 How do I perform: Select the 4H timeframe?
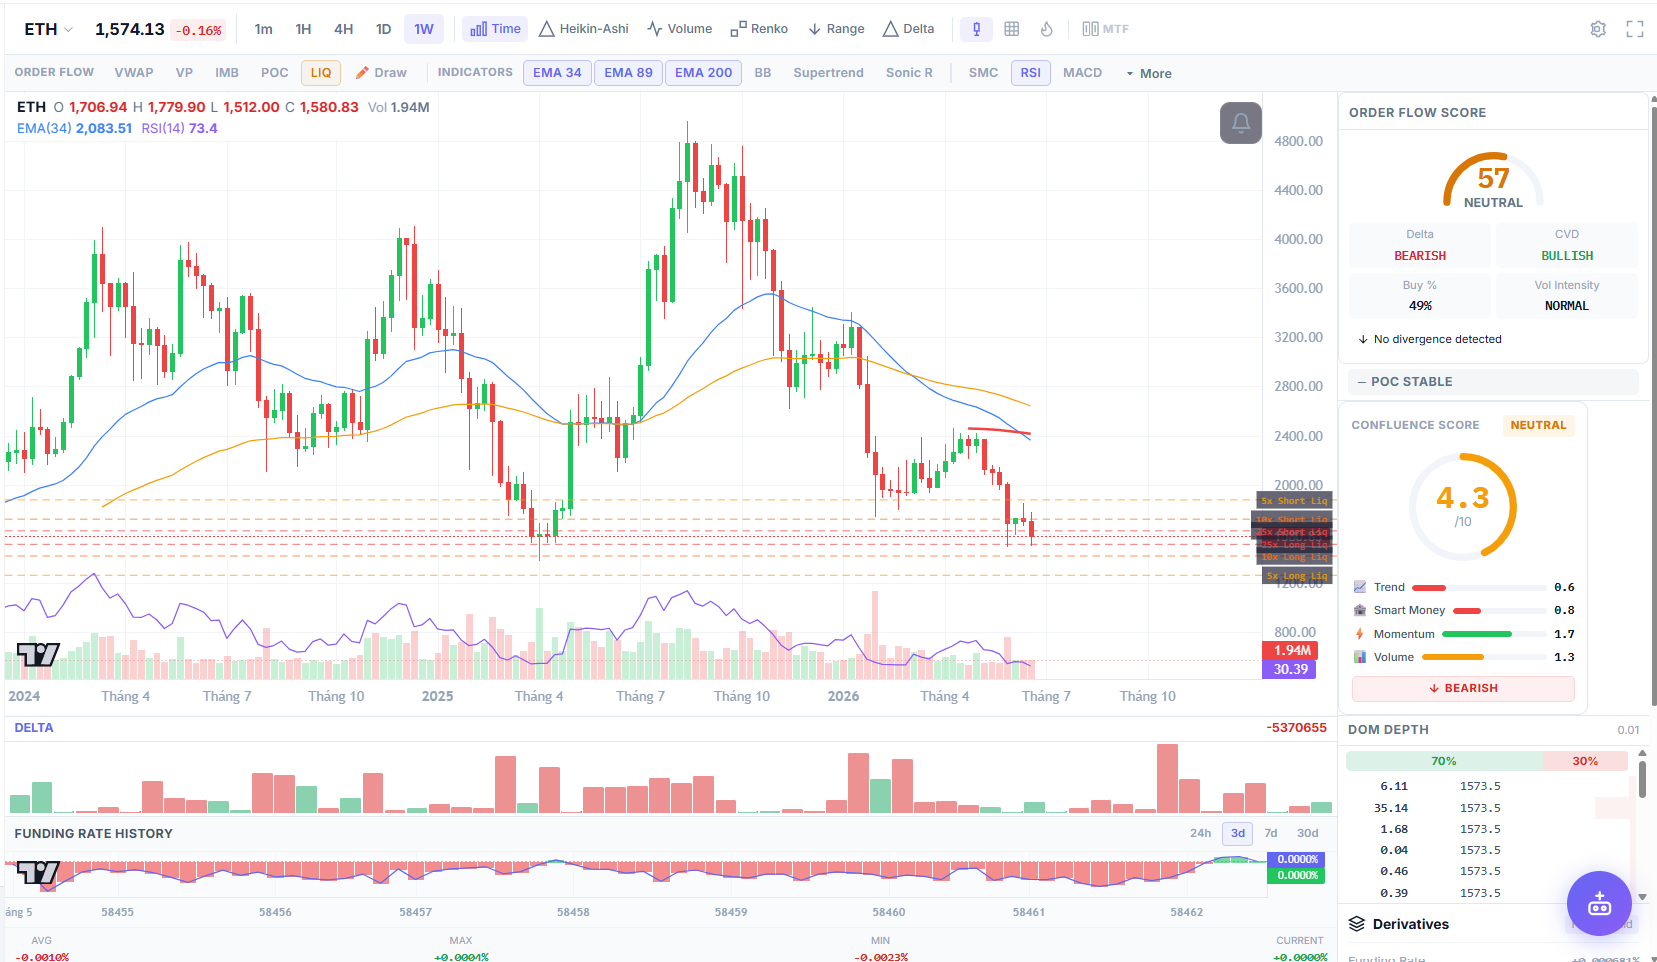pyautogui.click(x=343, y=29)
